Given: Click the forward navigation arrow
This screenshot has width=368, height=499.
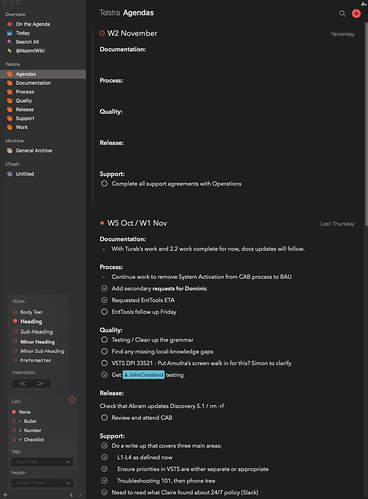Looking at the screenshot, I should pos(80,495).
